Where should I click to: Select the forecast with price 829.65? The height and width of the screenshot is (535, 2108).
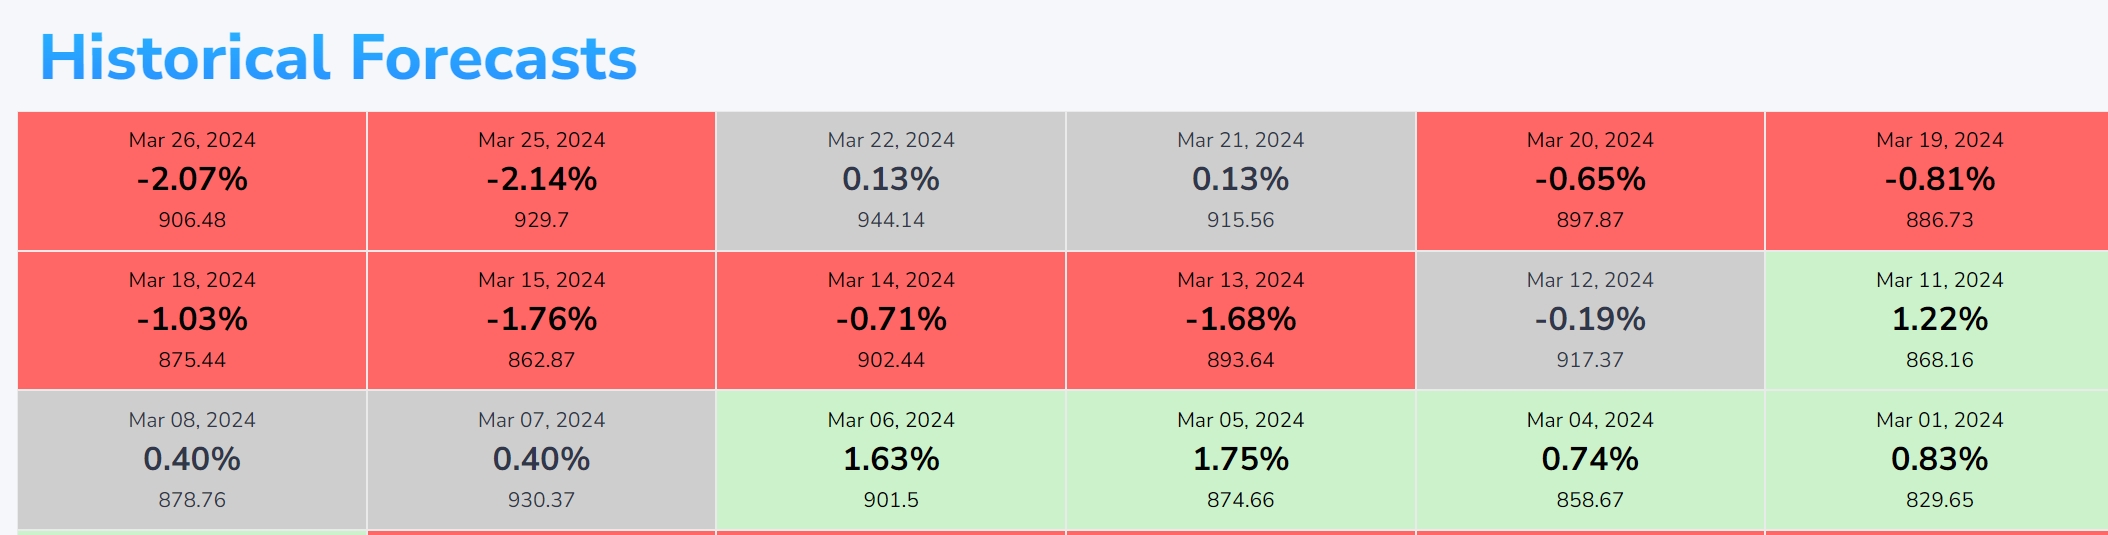tap(1939, 460)
